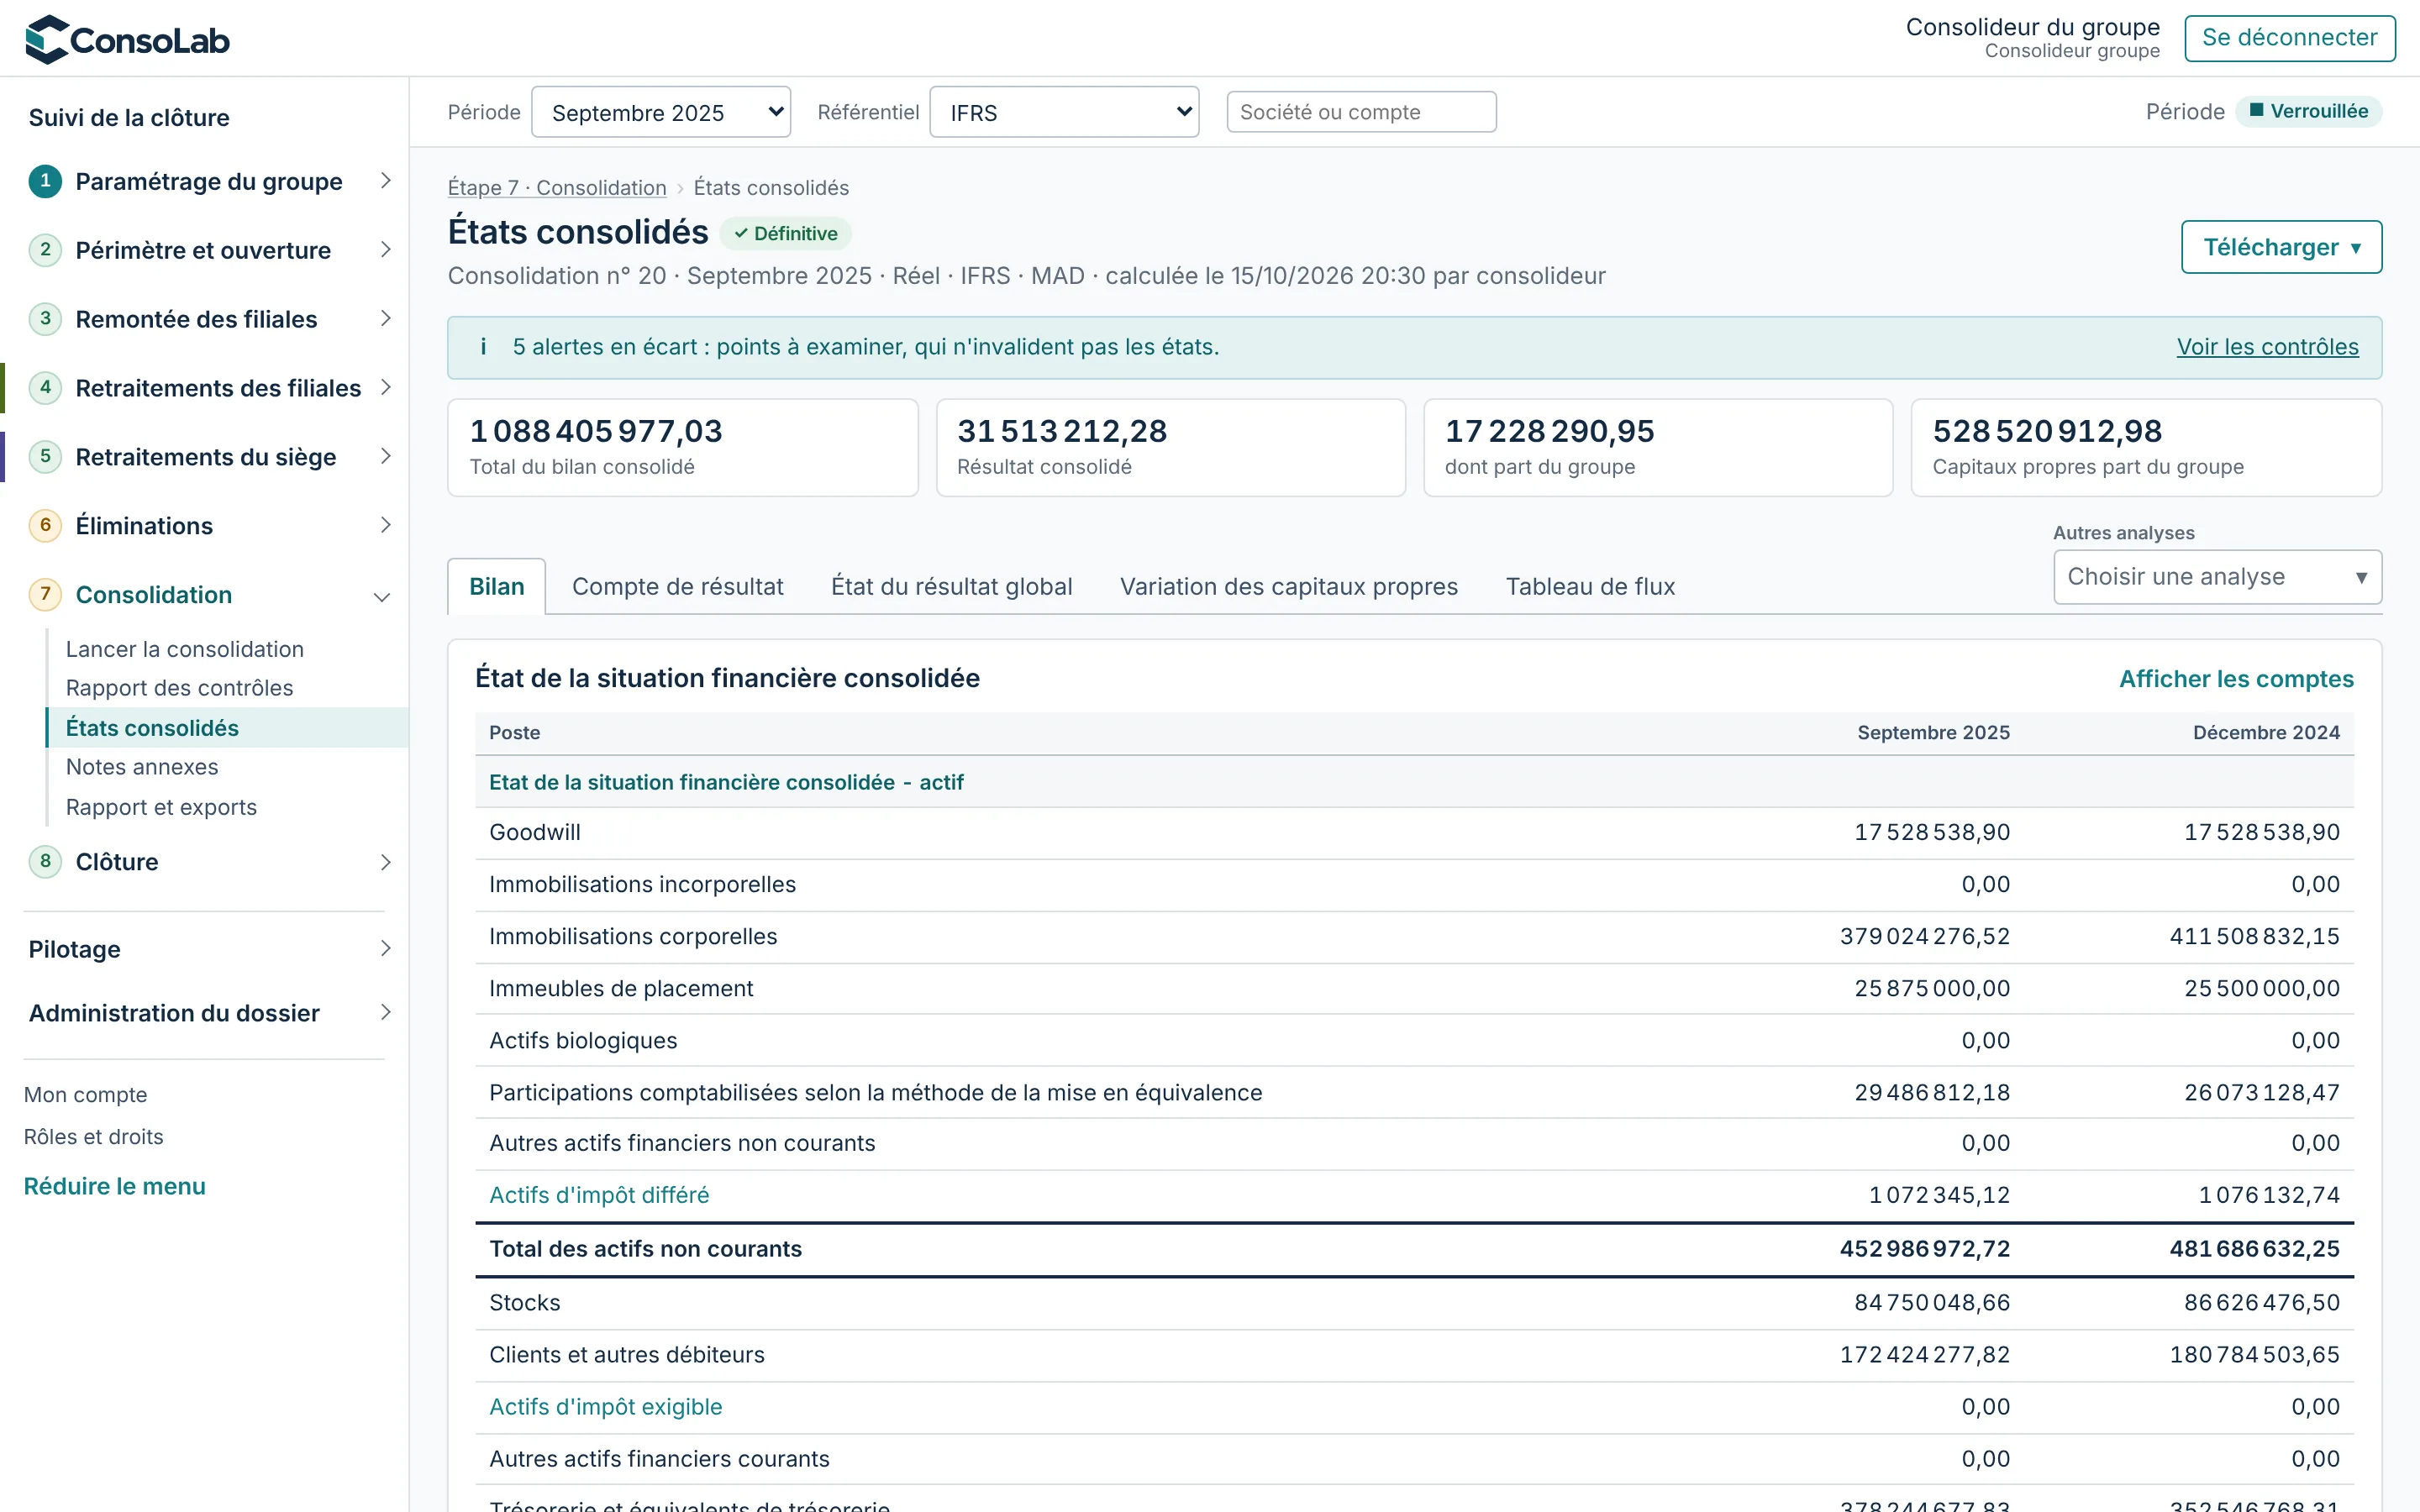This screenshot has width=2420, height=1512.
Task: Collapse the Consolidation section chevron
Action: 382,597
